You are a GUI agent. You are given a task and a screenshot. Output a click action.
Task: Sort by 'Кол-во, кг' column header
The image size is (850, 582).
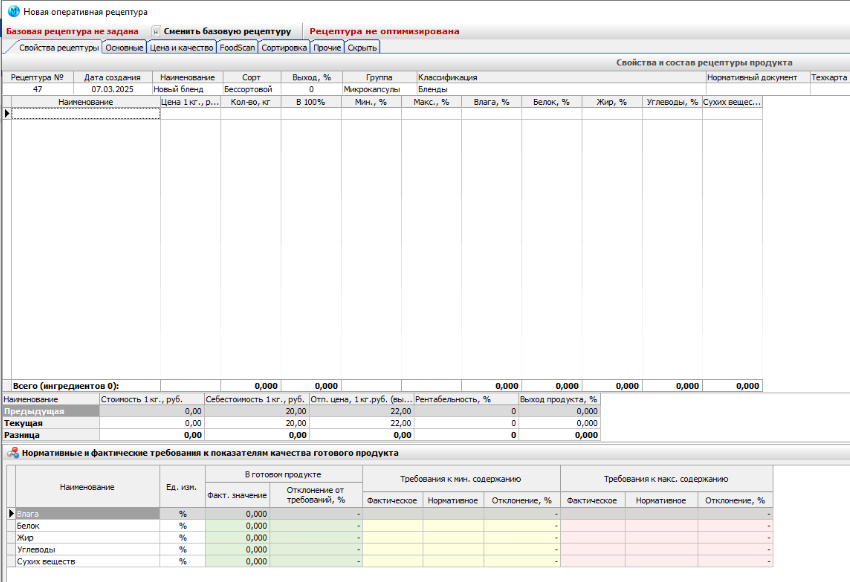pyautogui.click(x=250, y=102)
